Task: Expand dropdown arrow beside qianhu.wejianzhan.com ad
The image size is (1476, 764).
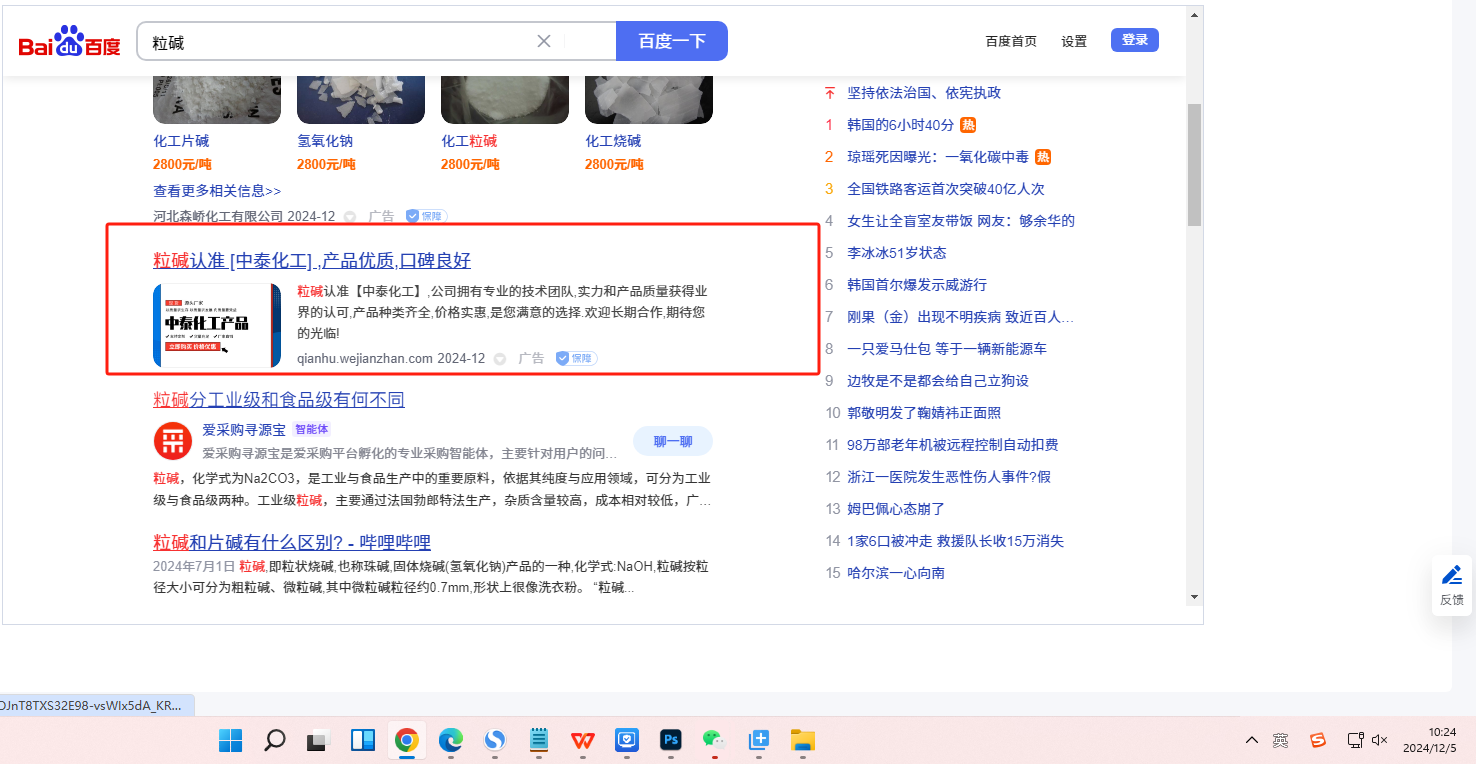Action: [x=500, y=358]
